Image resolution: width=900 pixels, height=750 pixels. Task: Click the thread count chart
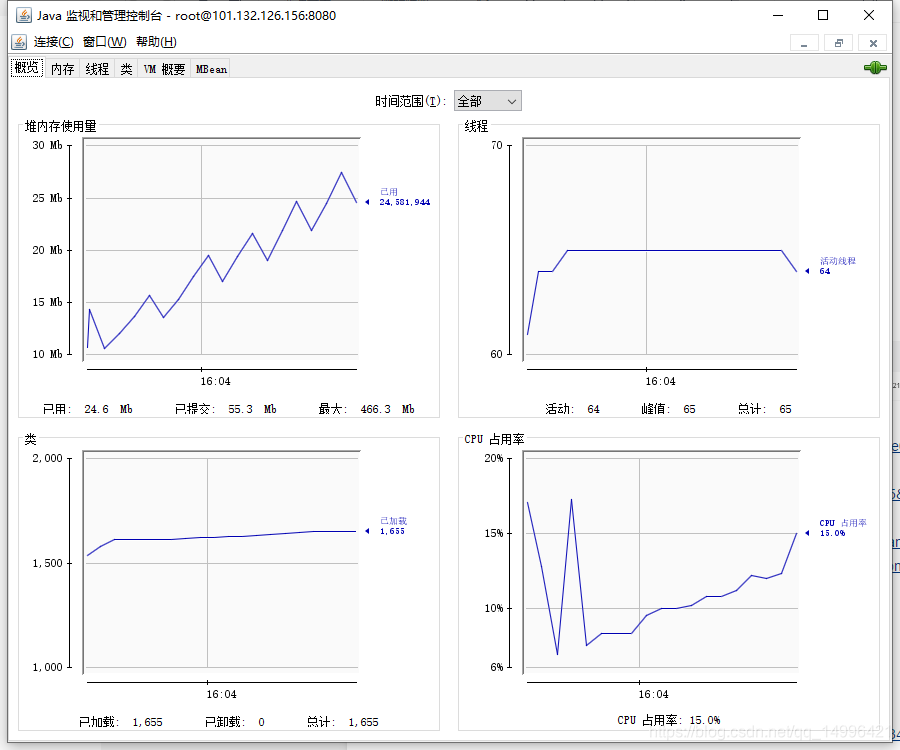point(661,250)
